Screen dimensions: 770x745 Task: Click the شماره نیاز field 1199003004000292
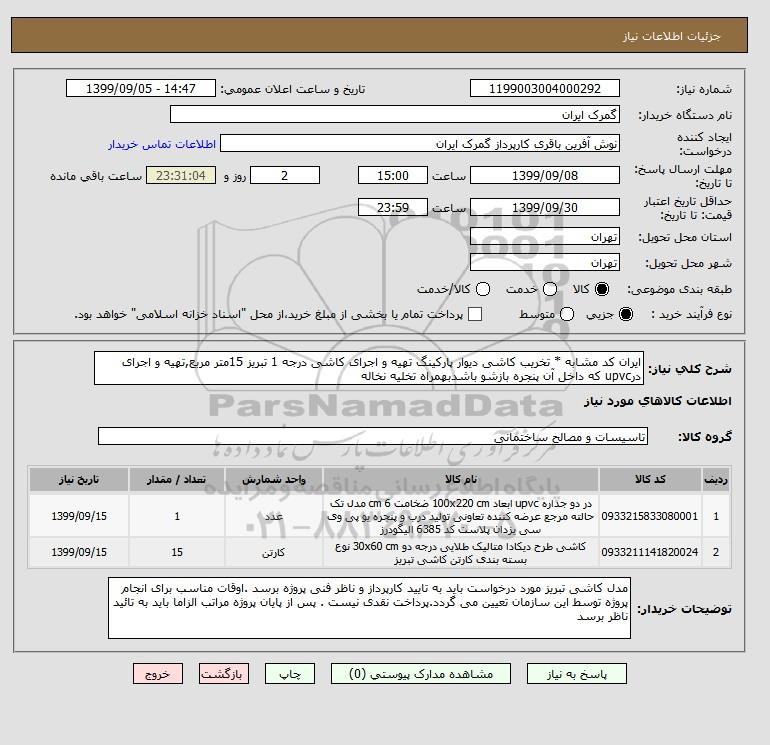[x=545, y=88]
